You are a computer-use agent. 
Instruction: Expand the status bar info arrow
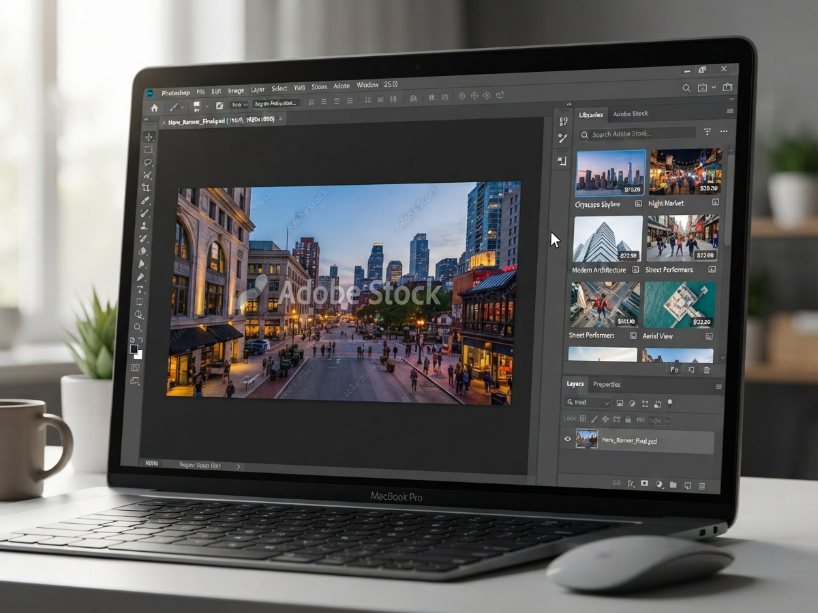click(x=238, y=466)
